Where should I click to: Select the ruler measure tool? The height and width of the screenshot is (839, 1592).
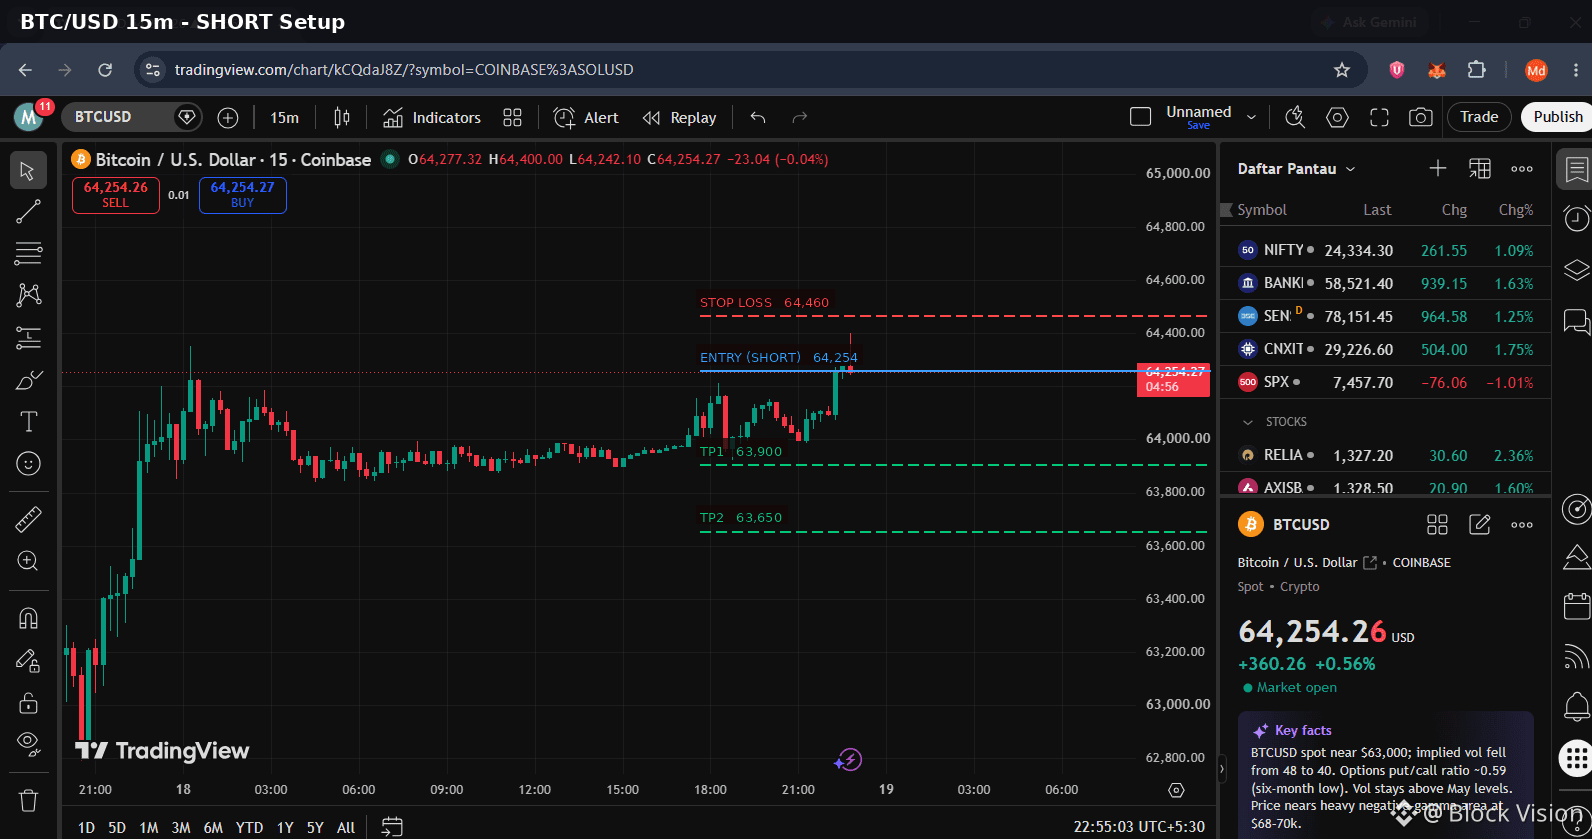(x=28, y=519)
